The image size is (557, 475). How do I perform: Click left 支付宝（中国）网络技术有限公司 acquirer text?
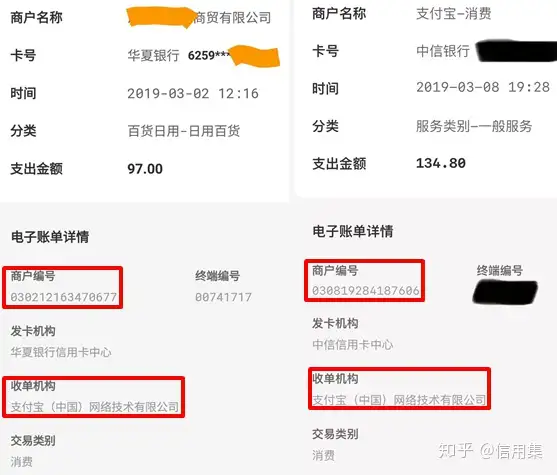(94, 406)
